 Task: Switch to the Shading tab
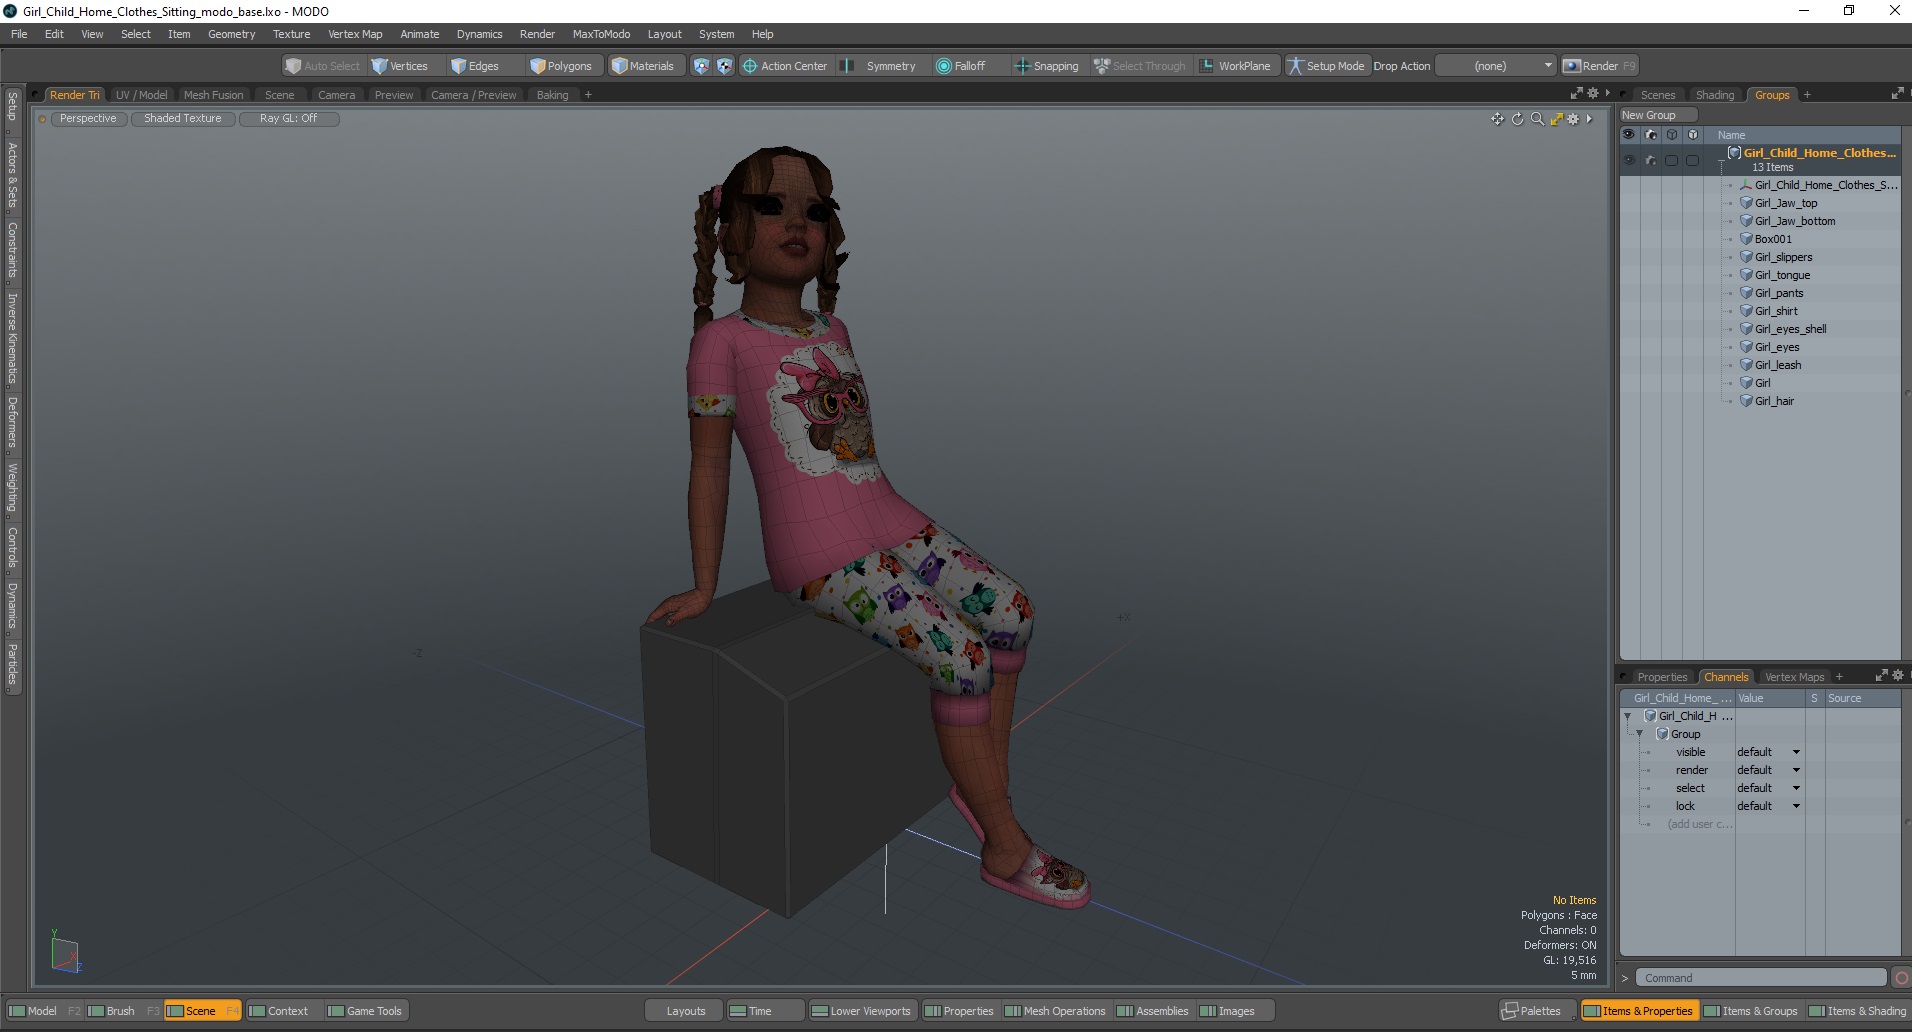1715,95
